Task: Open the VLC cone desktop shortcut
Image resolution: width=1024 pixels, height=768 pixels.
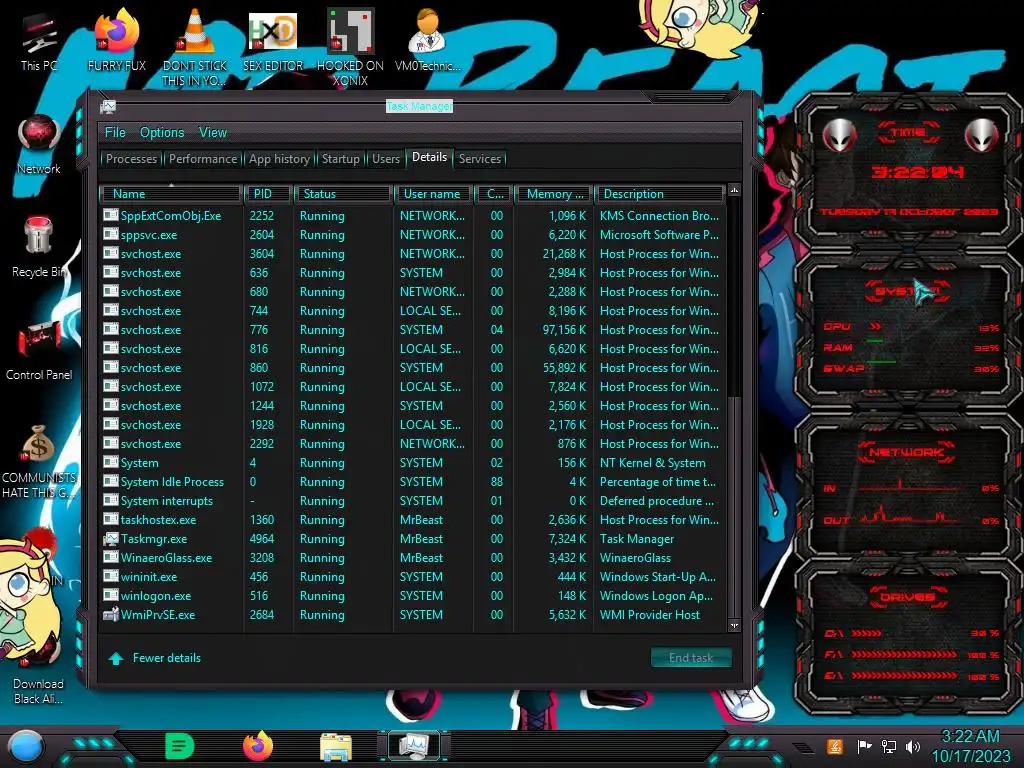Action: 194,47
